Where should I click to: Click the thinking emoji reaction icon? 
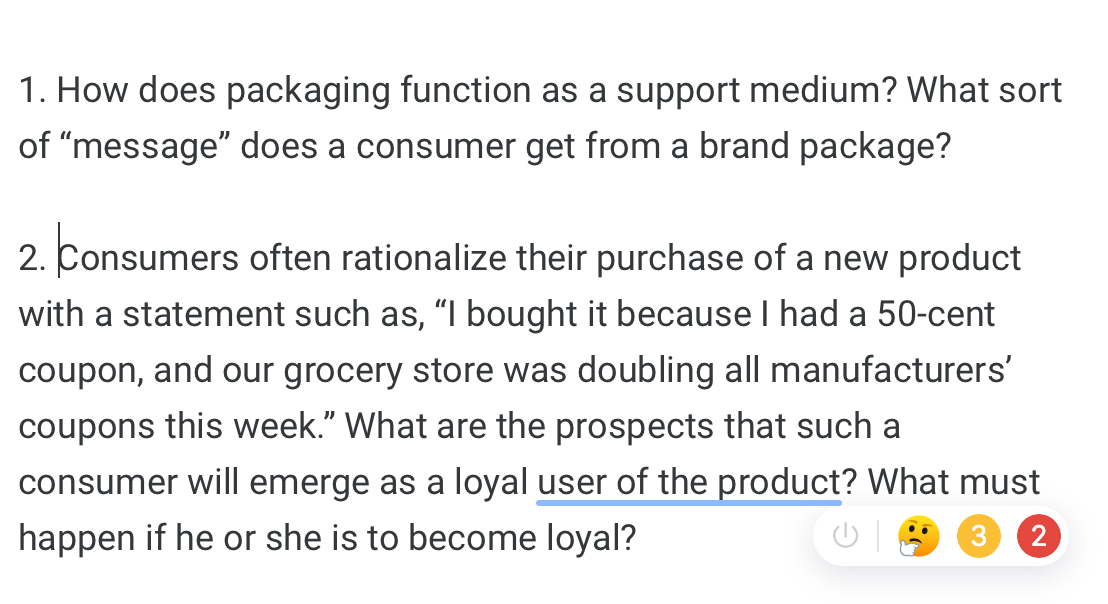(x=916, y=536)
